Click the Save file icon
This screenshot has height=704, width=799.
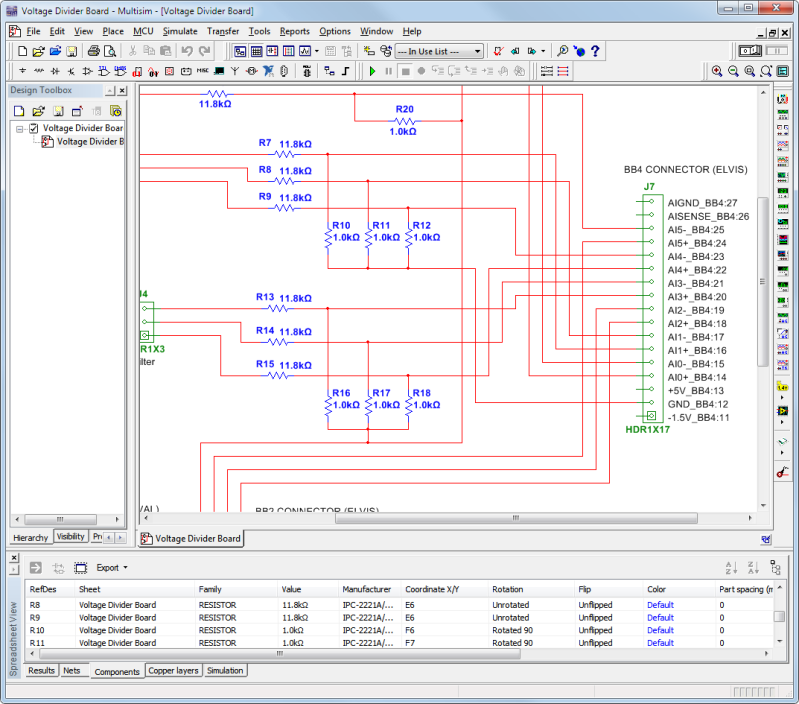72,51
